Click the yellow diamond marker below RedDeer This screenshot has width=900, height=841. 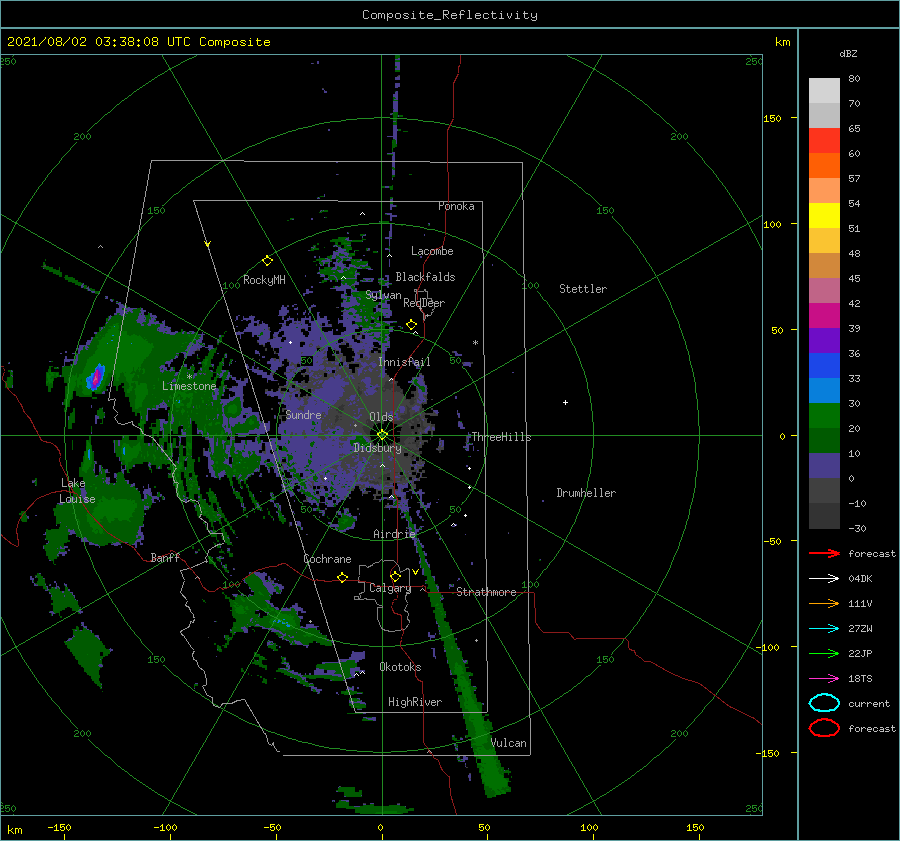pyautogui.click(x=412, y=325)
